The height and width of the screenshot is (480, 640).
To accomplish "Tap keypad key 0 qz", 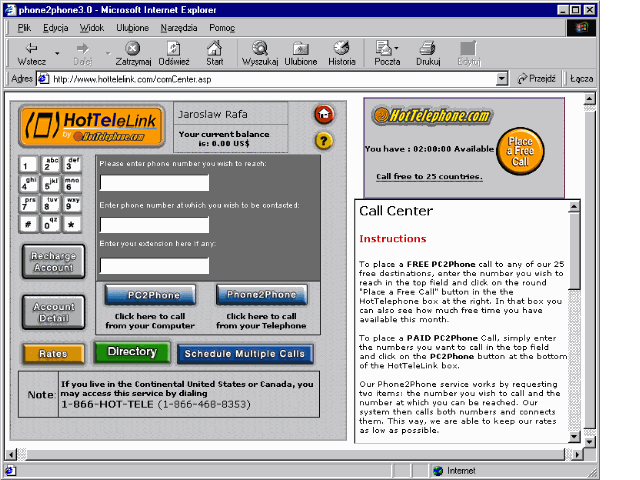I will [51, 224].
